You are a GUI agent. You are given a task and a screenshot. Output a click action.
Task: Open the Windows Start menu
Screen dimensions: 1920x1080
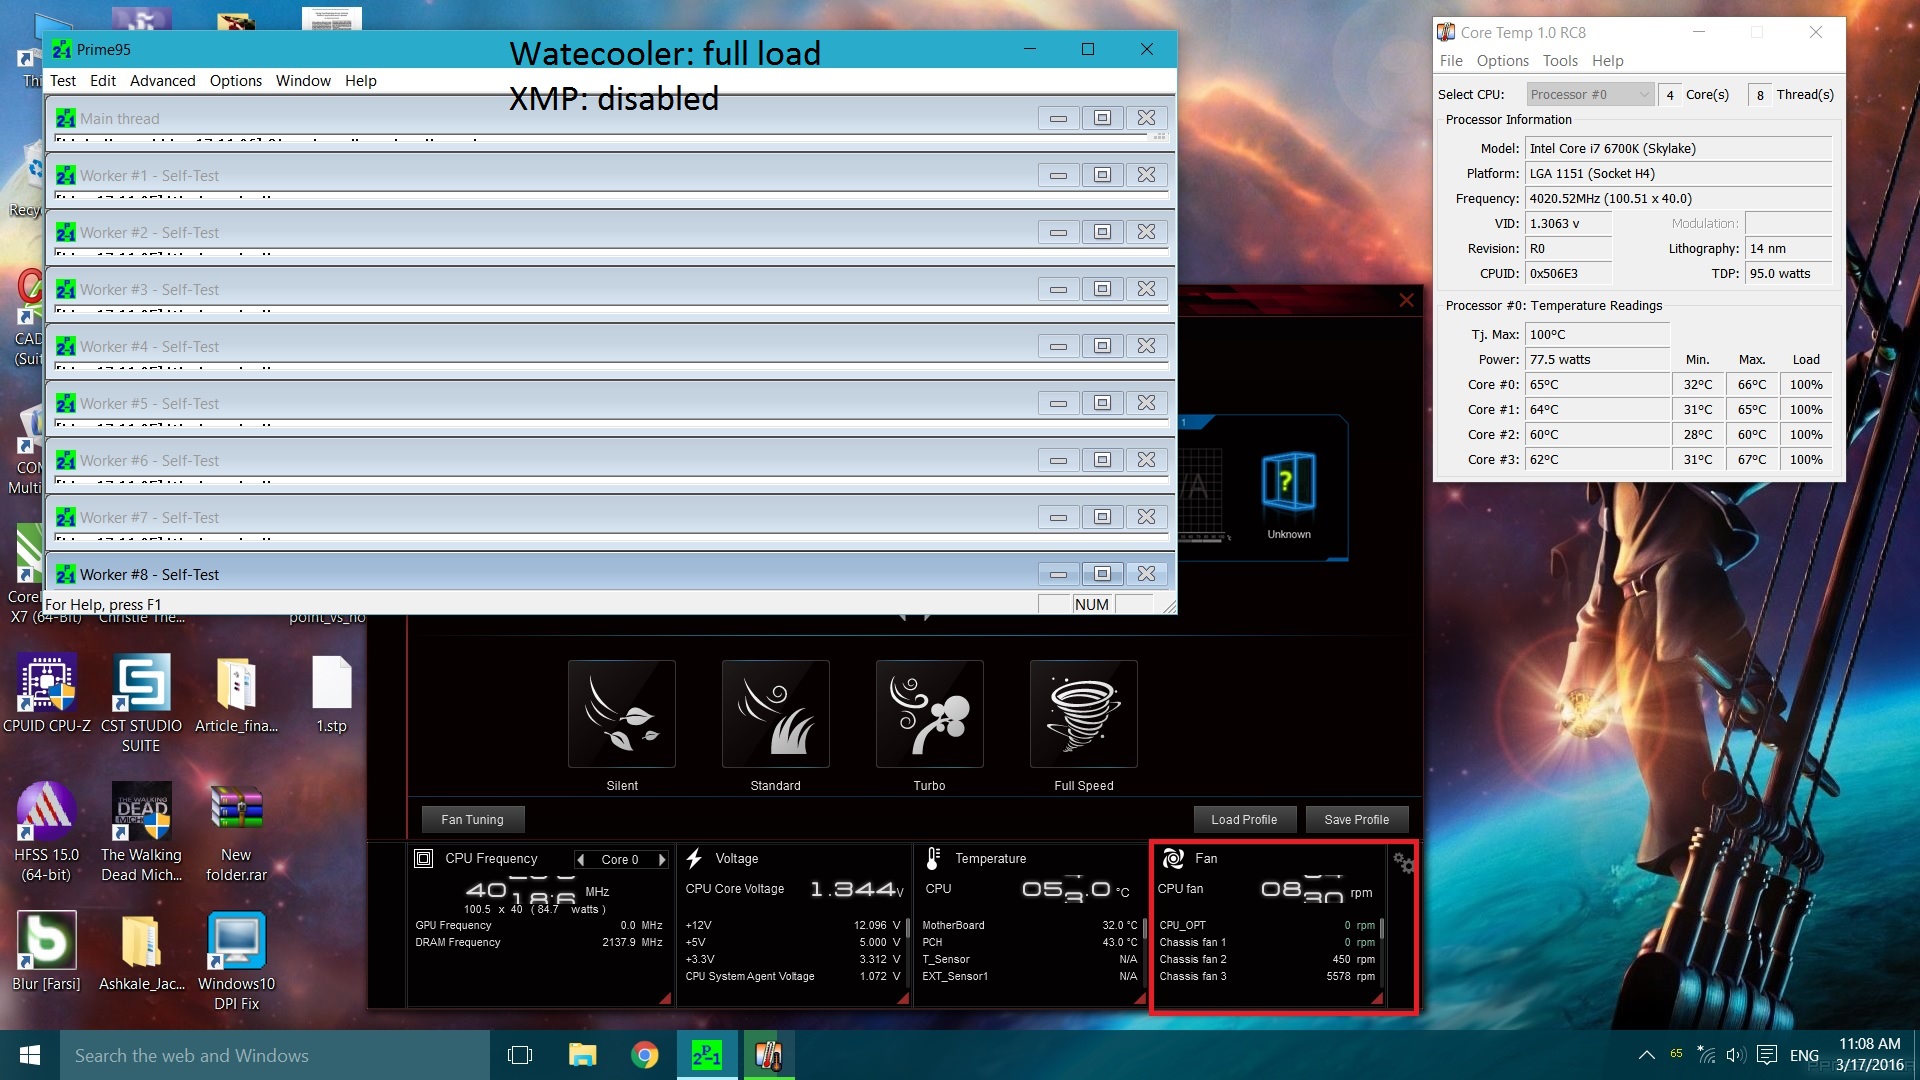click(x=30, y=1055)
